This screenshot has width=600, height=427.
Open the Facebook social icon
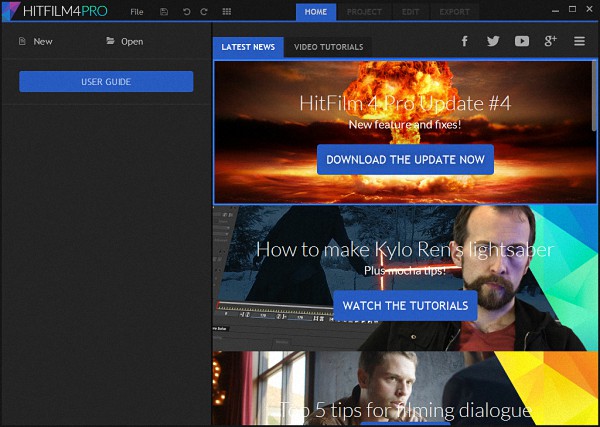point(465,41)
